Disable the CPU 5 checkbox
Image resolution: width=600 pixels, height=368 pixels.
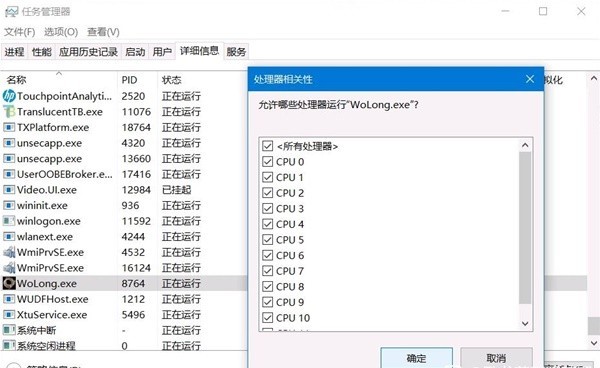click(267, 240)
